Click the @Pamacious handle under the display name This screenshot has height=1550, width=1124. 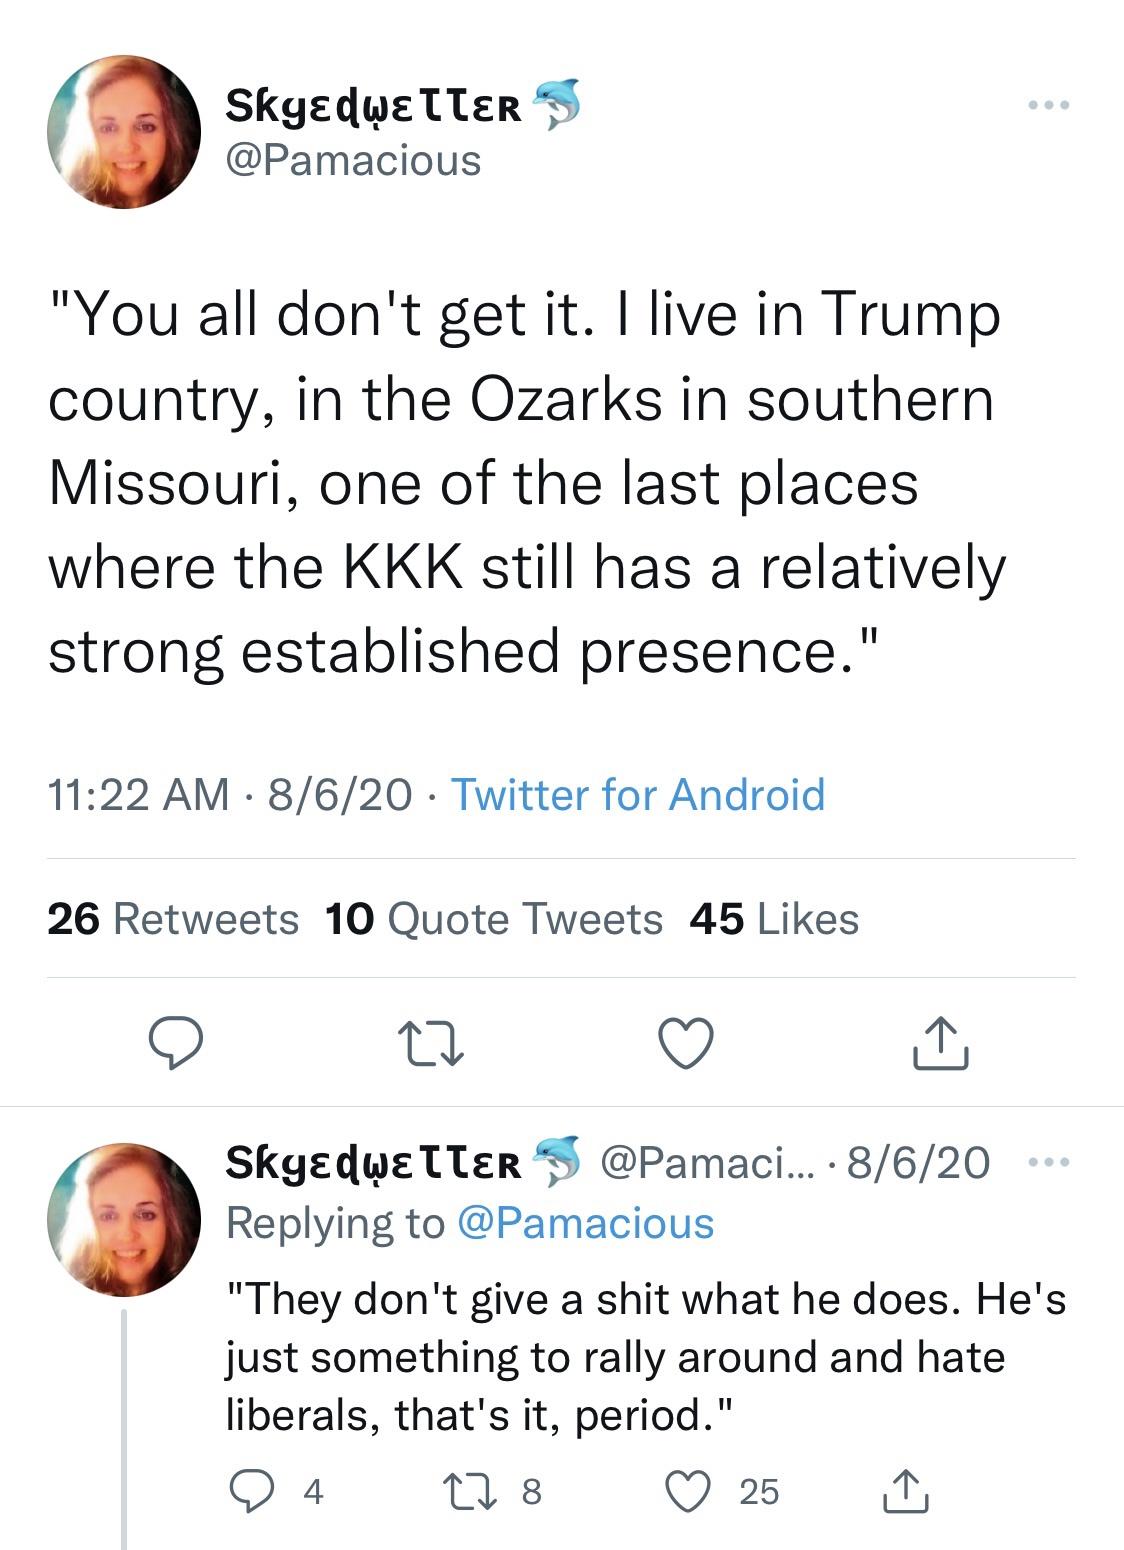tap(350, 160)
